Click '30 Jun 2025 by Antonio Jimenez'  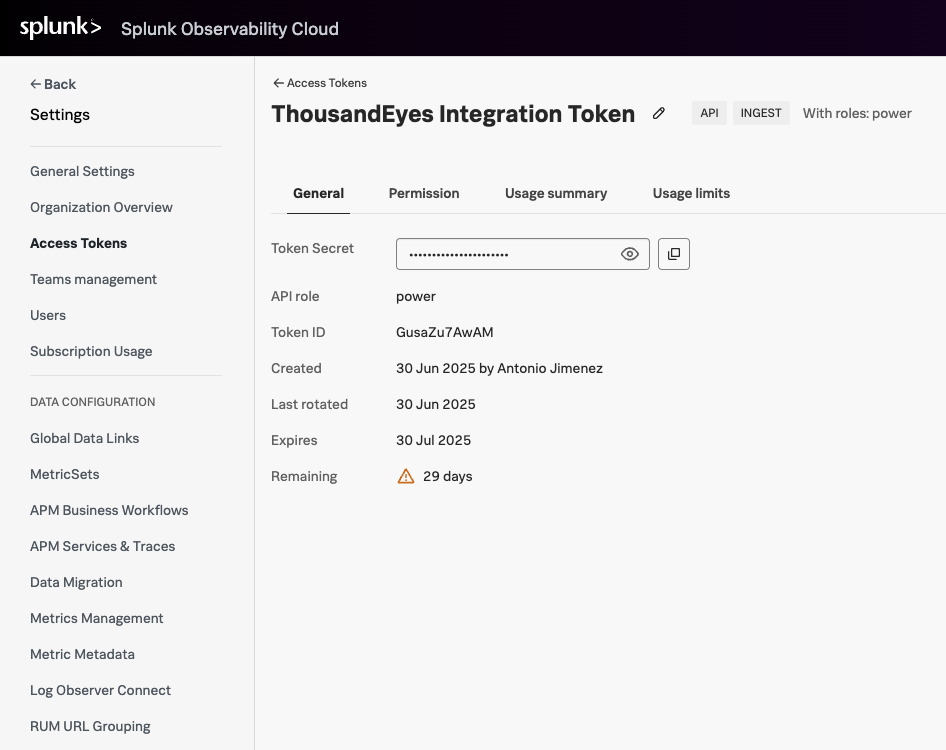pos(500,368)
